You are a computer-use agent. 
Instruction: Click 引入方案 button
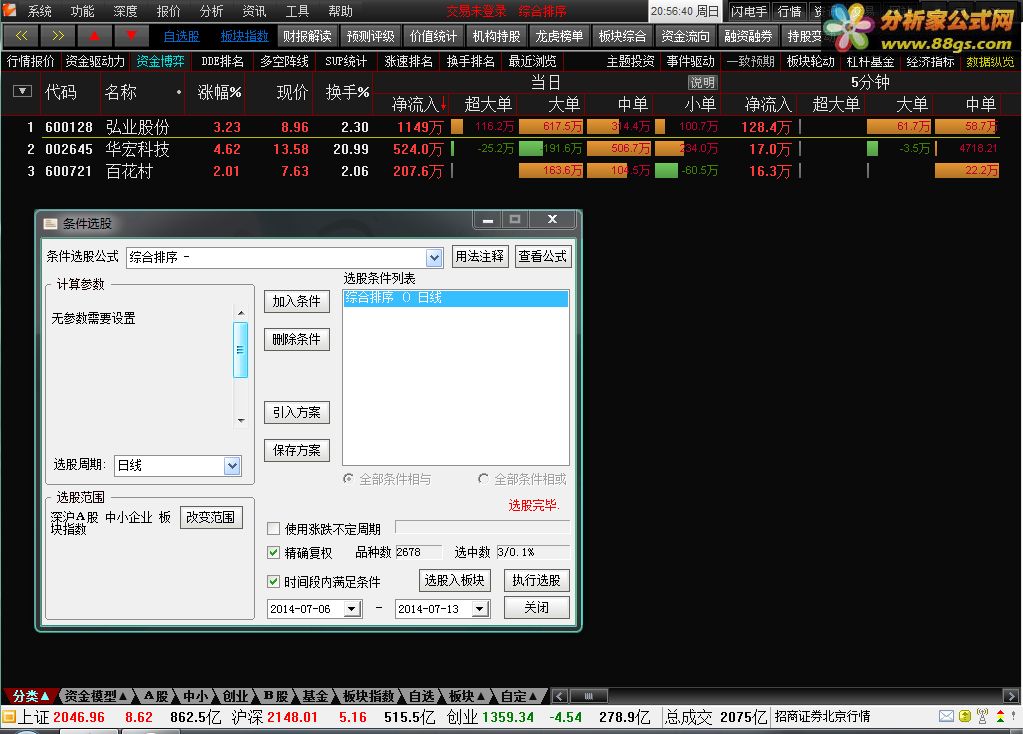(x=297, y=412)
